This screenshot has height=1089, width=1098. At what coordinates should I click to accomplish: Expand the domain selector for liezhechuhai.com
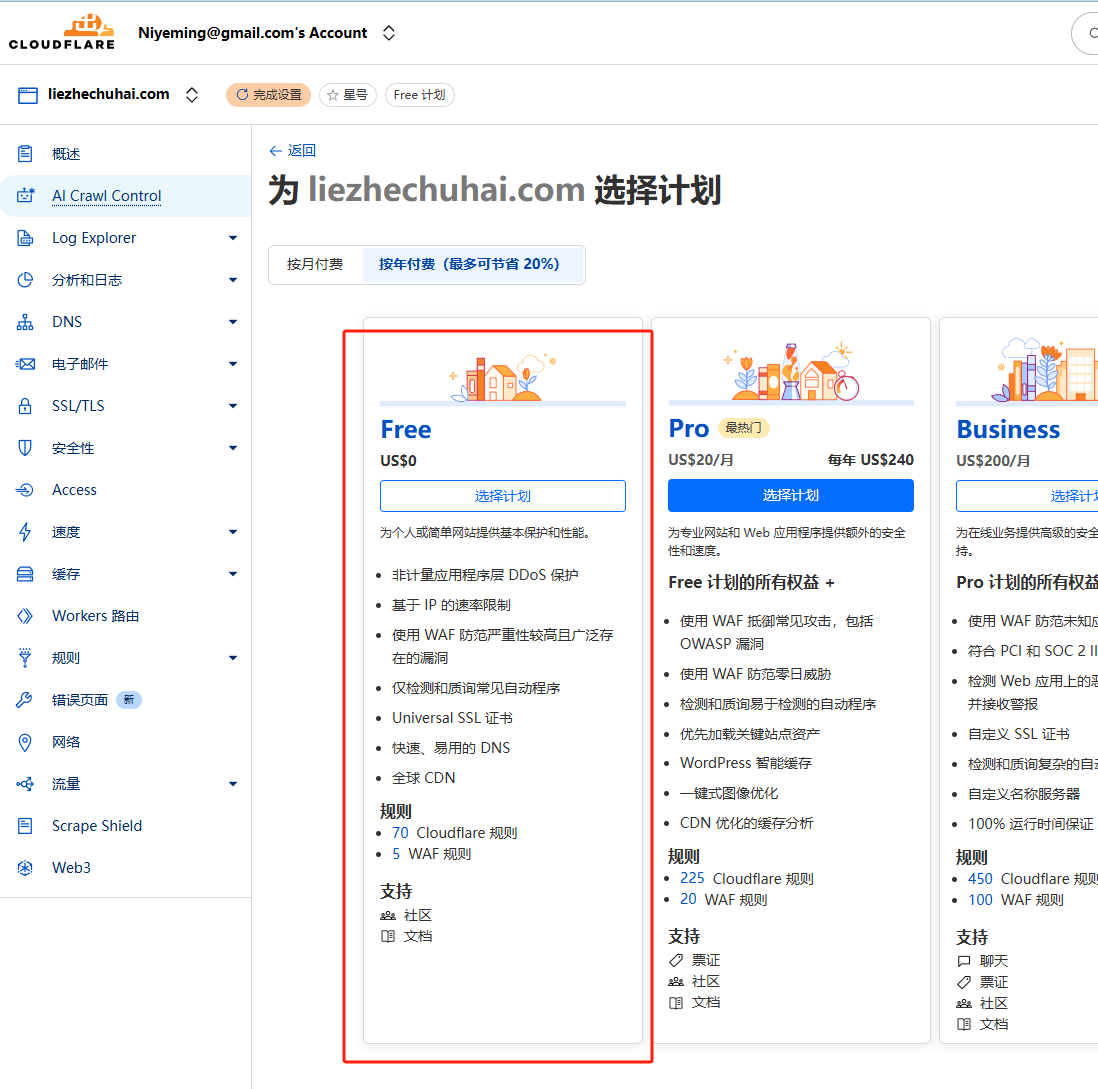tap(191, 94)
